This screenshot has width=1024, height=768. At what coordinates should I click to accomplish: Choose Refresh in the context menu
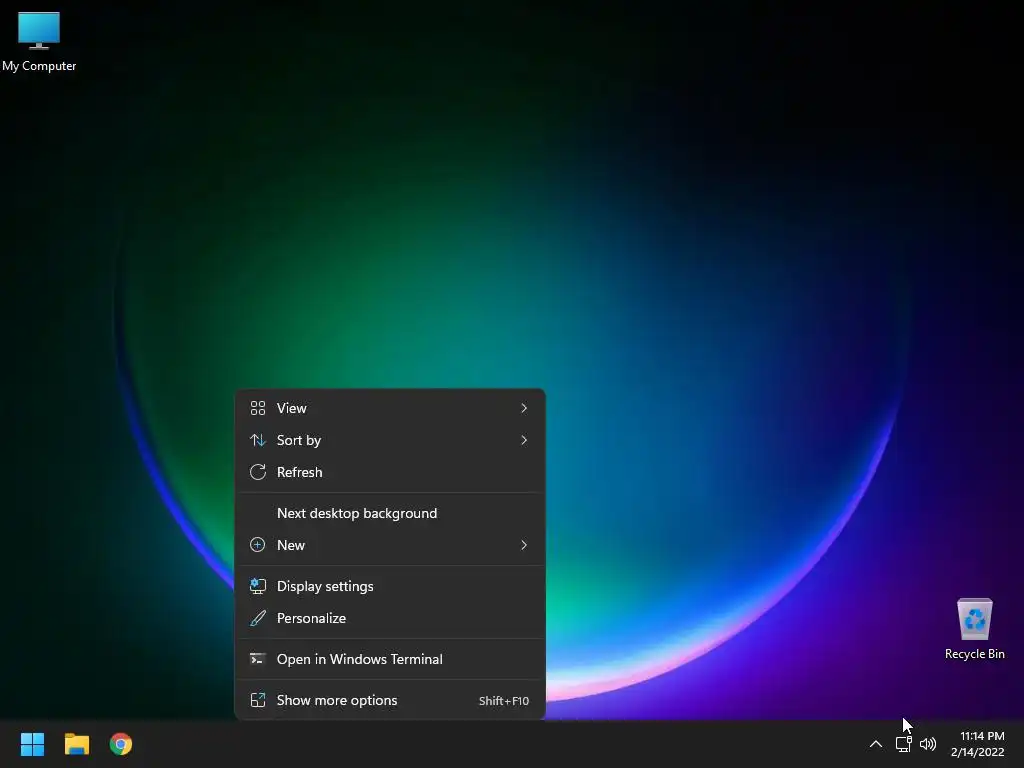coord(390,472)
